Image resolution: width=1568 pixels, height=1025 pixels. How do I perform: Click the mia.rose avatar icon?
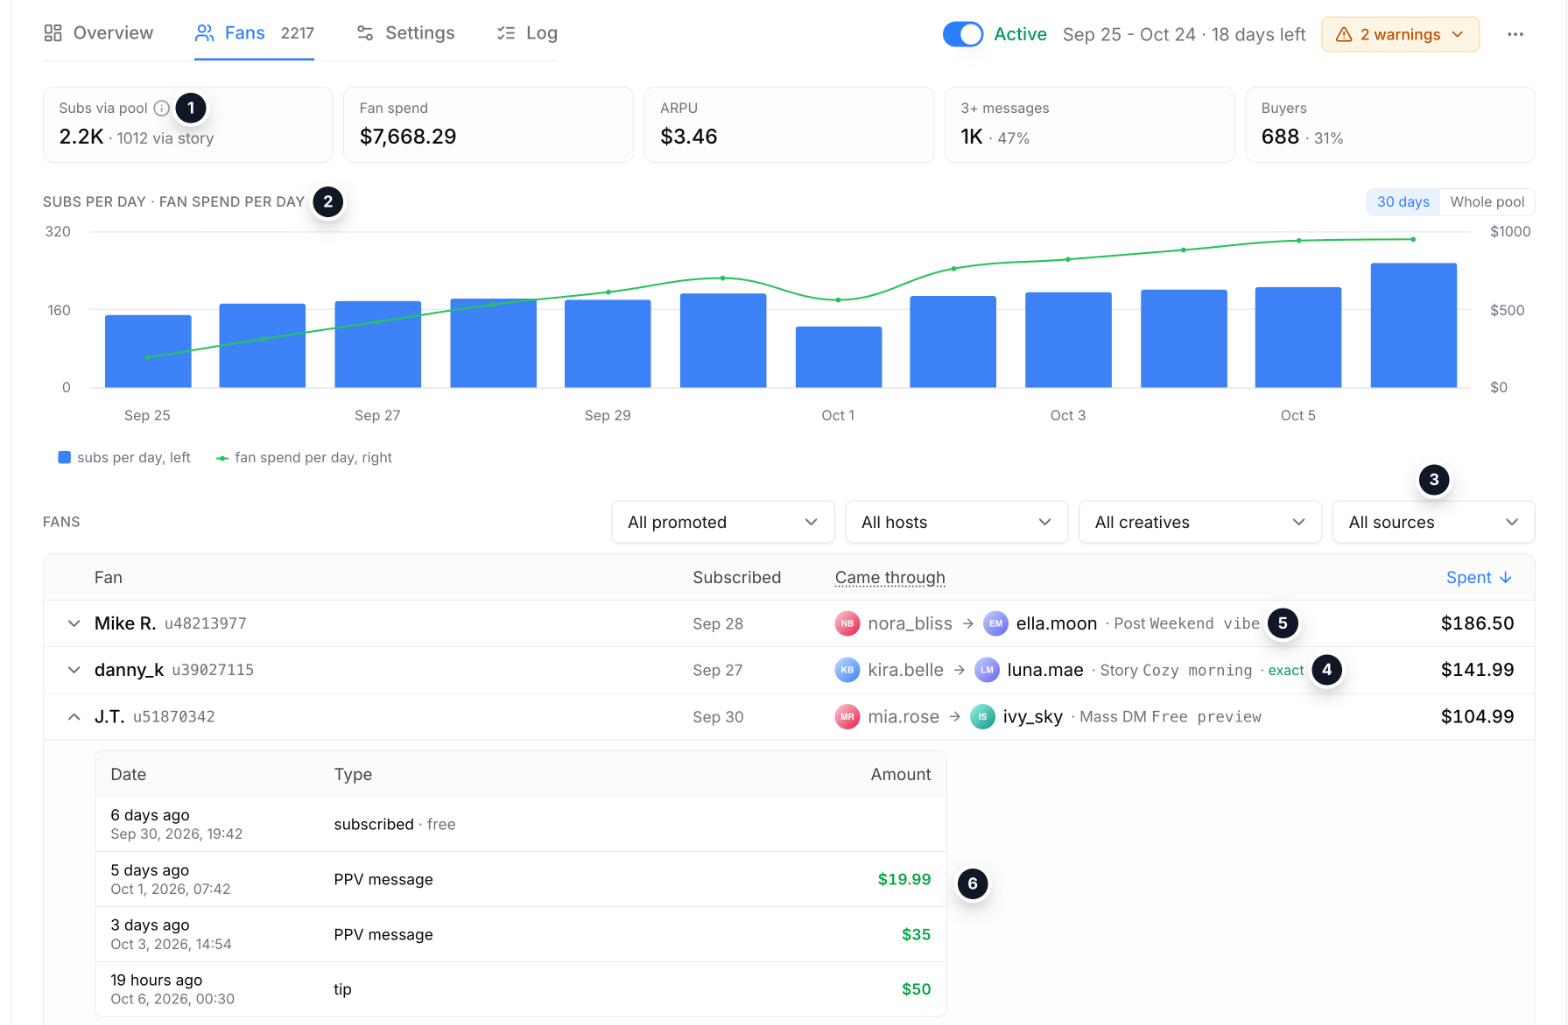coord(848,717)
